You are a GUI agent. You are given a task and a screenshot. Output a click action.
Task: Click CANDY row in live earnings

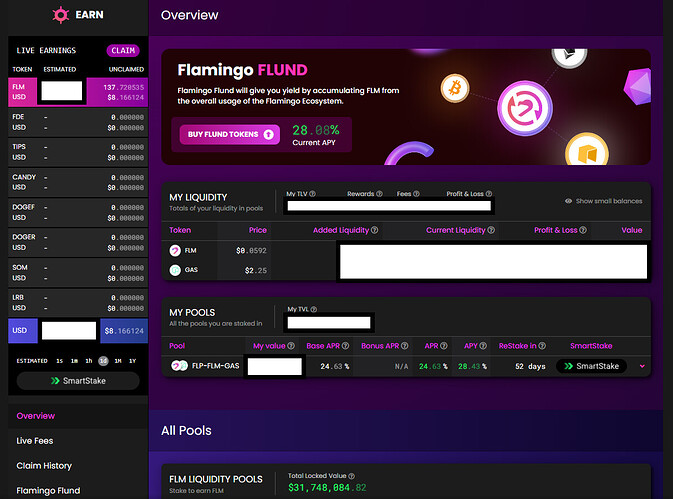78,182
